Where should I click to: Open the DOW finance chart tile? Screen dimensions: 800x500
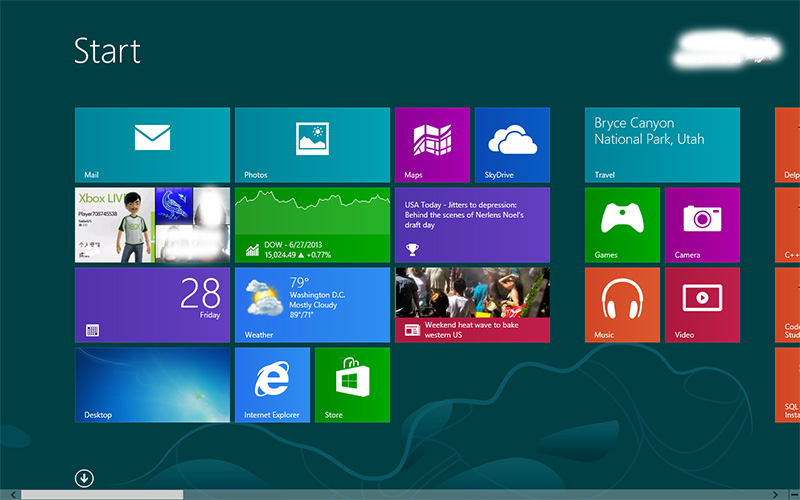click(312, 224)
